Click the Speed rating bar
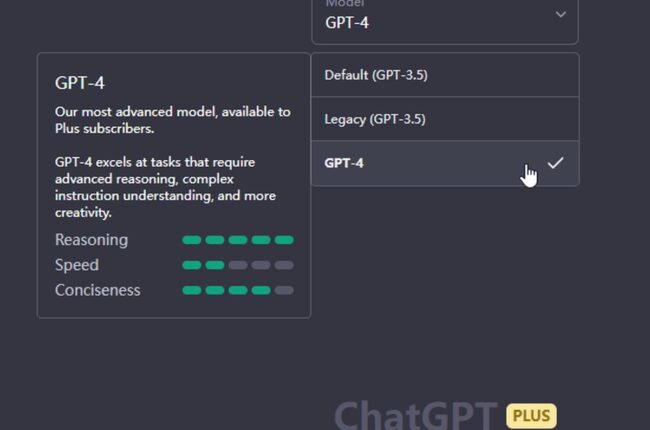The height and width of the screenshot is (430, 650). (238, 265)
